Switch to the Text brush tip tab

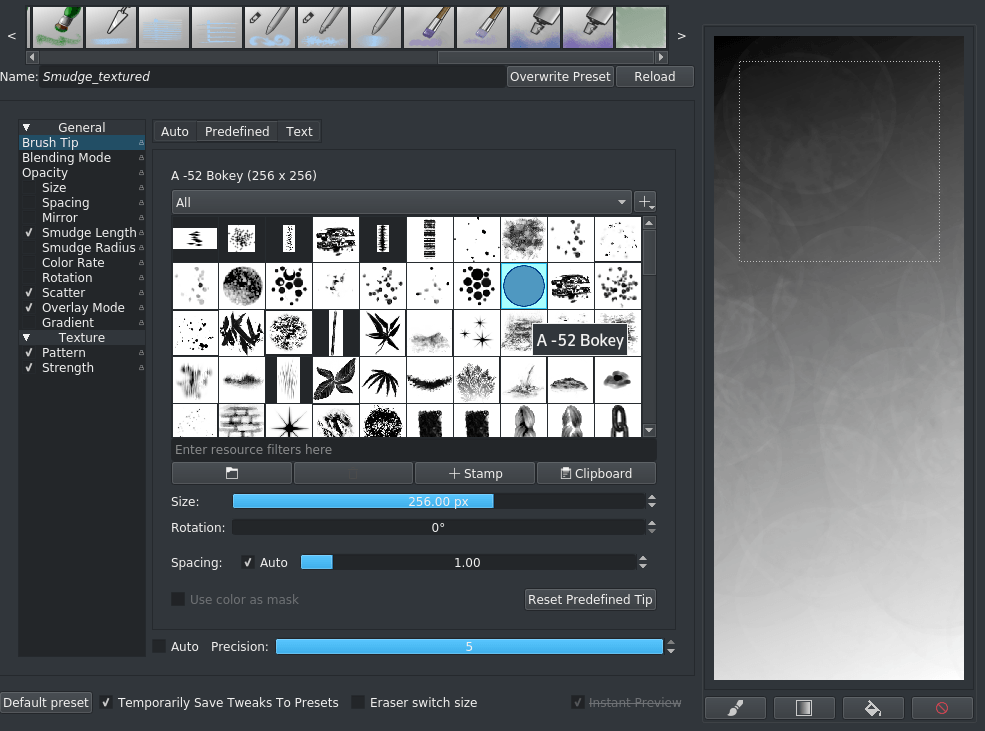click(x=299, y=131)
